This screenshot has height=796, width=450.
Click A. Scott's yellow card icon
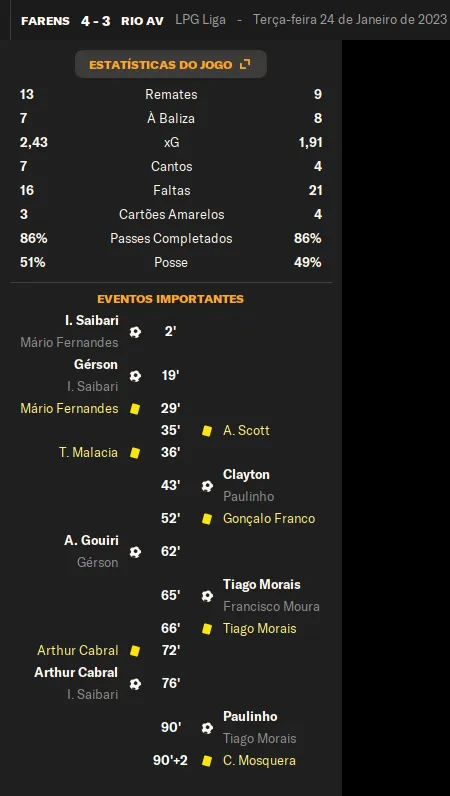(x=207, y=430)
